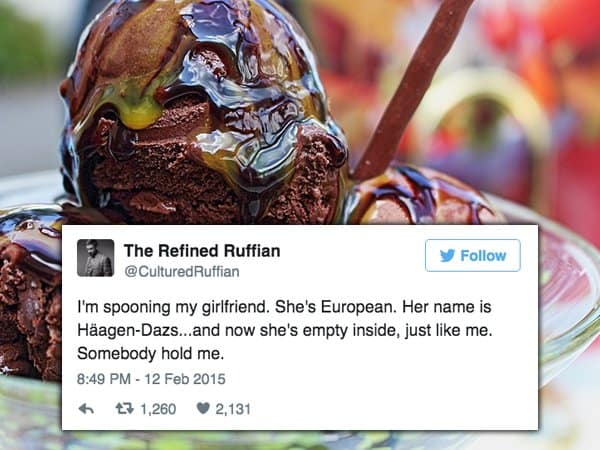Click the 12 Feb 2015 date

point(185,379)
